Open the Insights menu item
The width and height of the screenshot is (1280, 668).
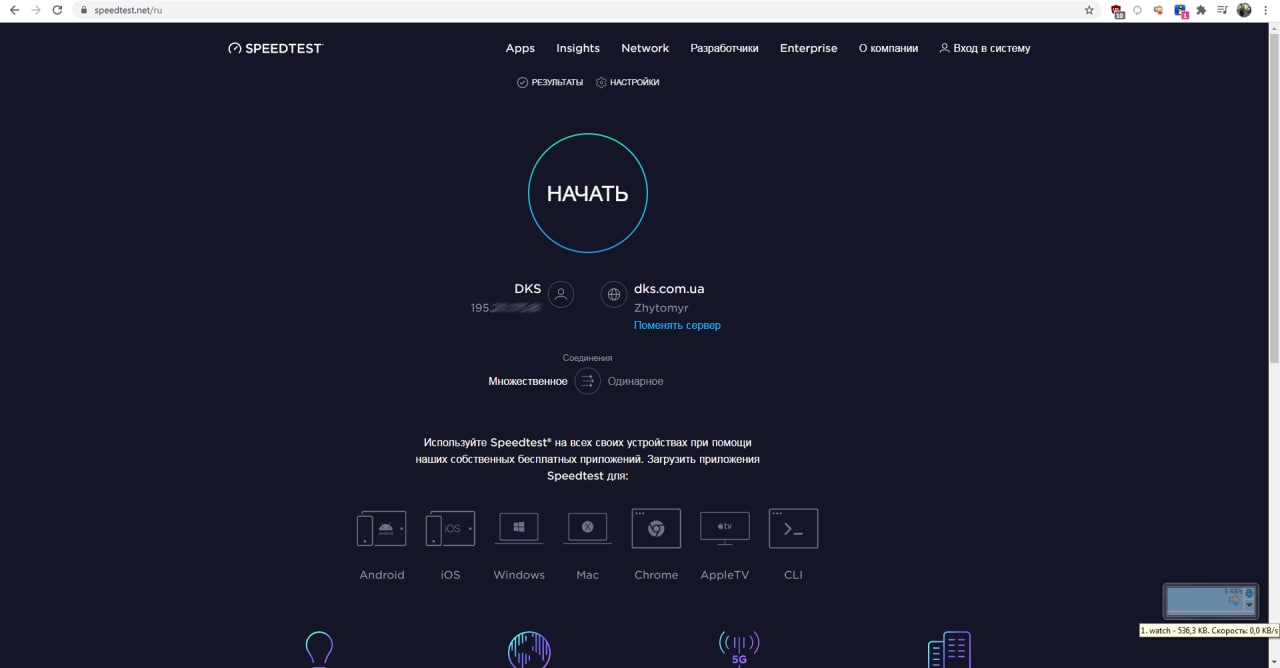pos(578,48)
